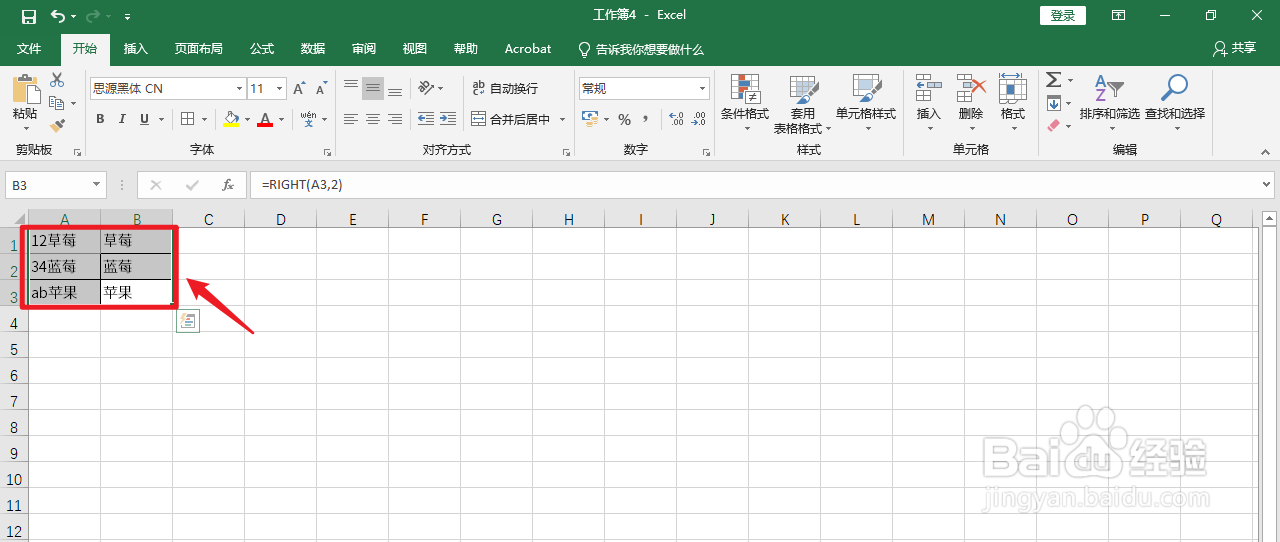Align cell text left
The height and width of the screenshot is (542, 1280).
pyautogui.click(x=351, y=119)
